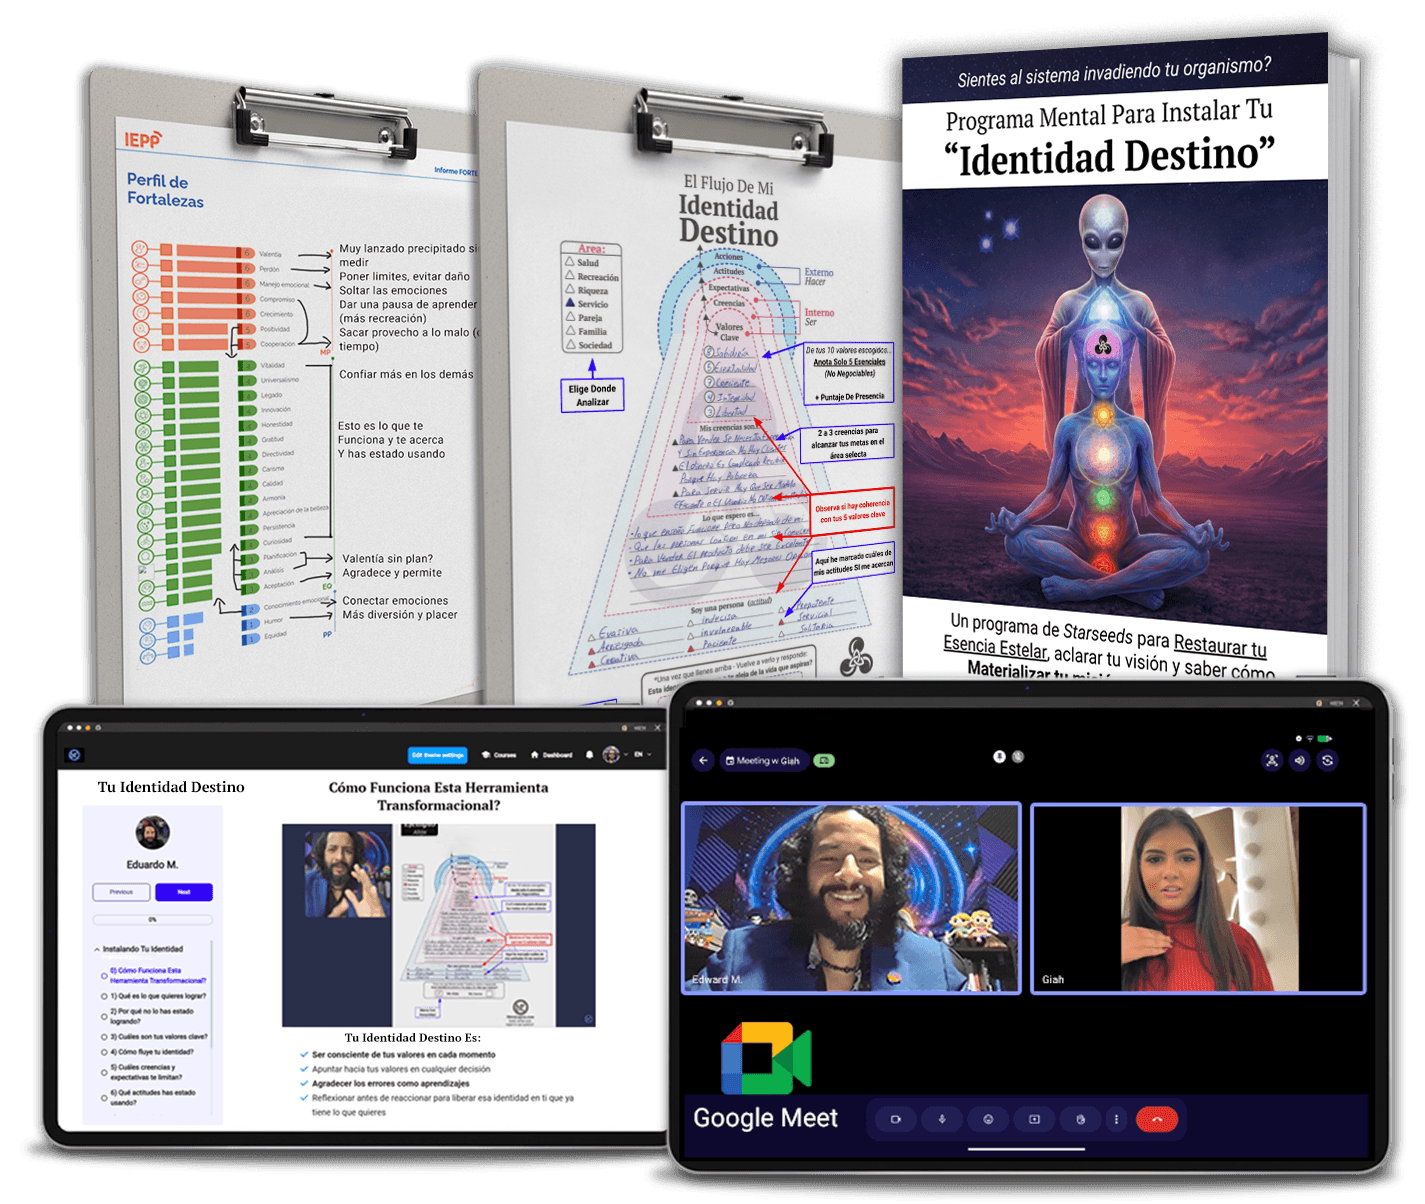Click the Edit theme settings button
Image resolution: width=1425 pixels, height=1204 pixels.
(437, 755)
